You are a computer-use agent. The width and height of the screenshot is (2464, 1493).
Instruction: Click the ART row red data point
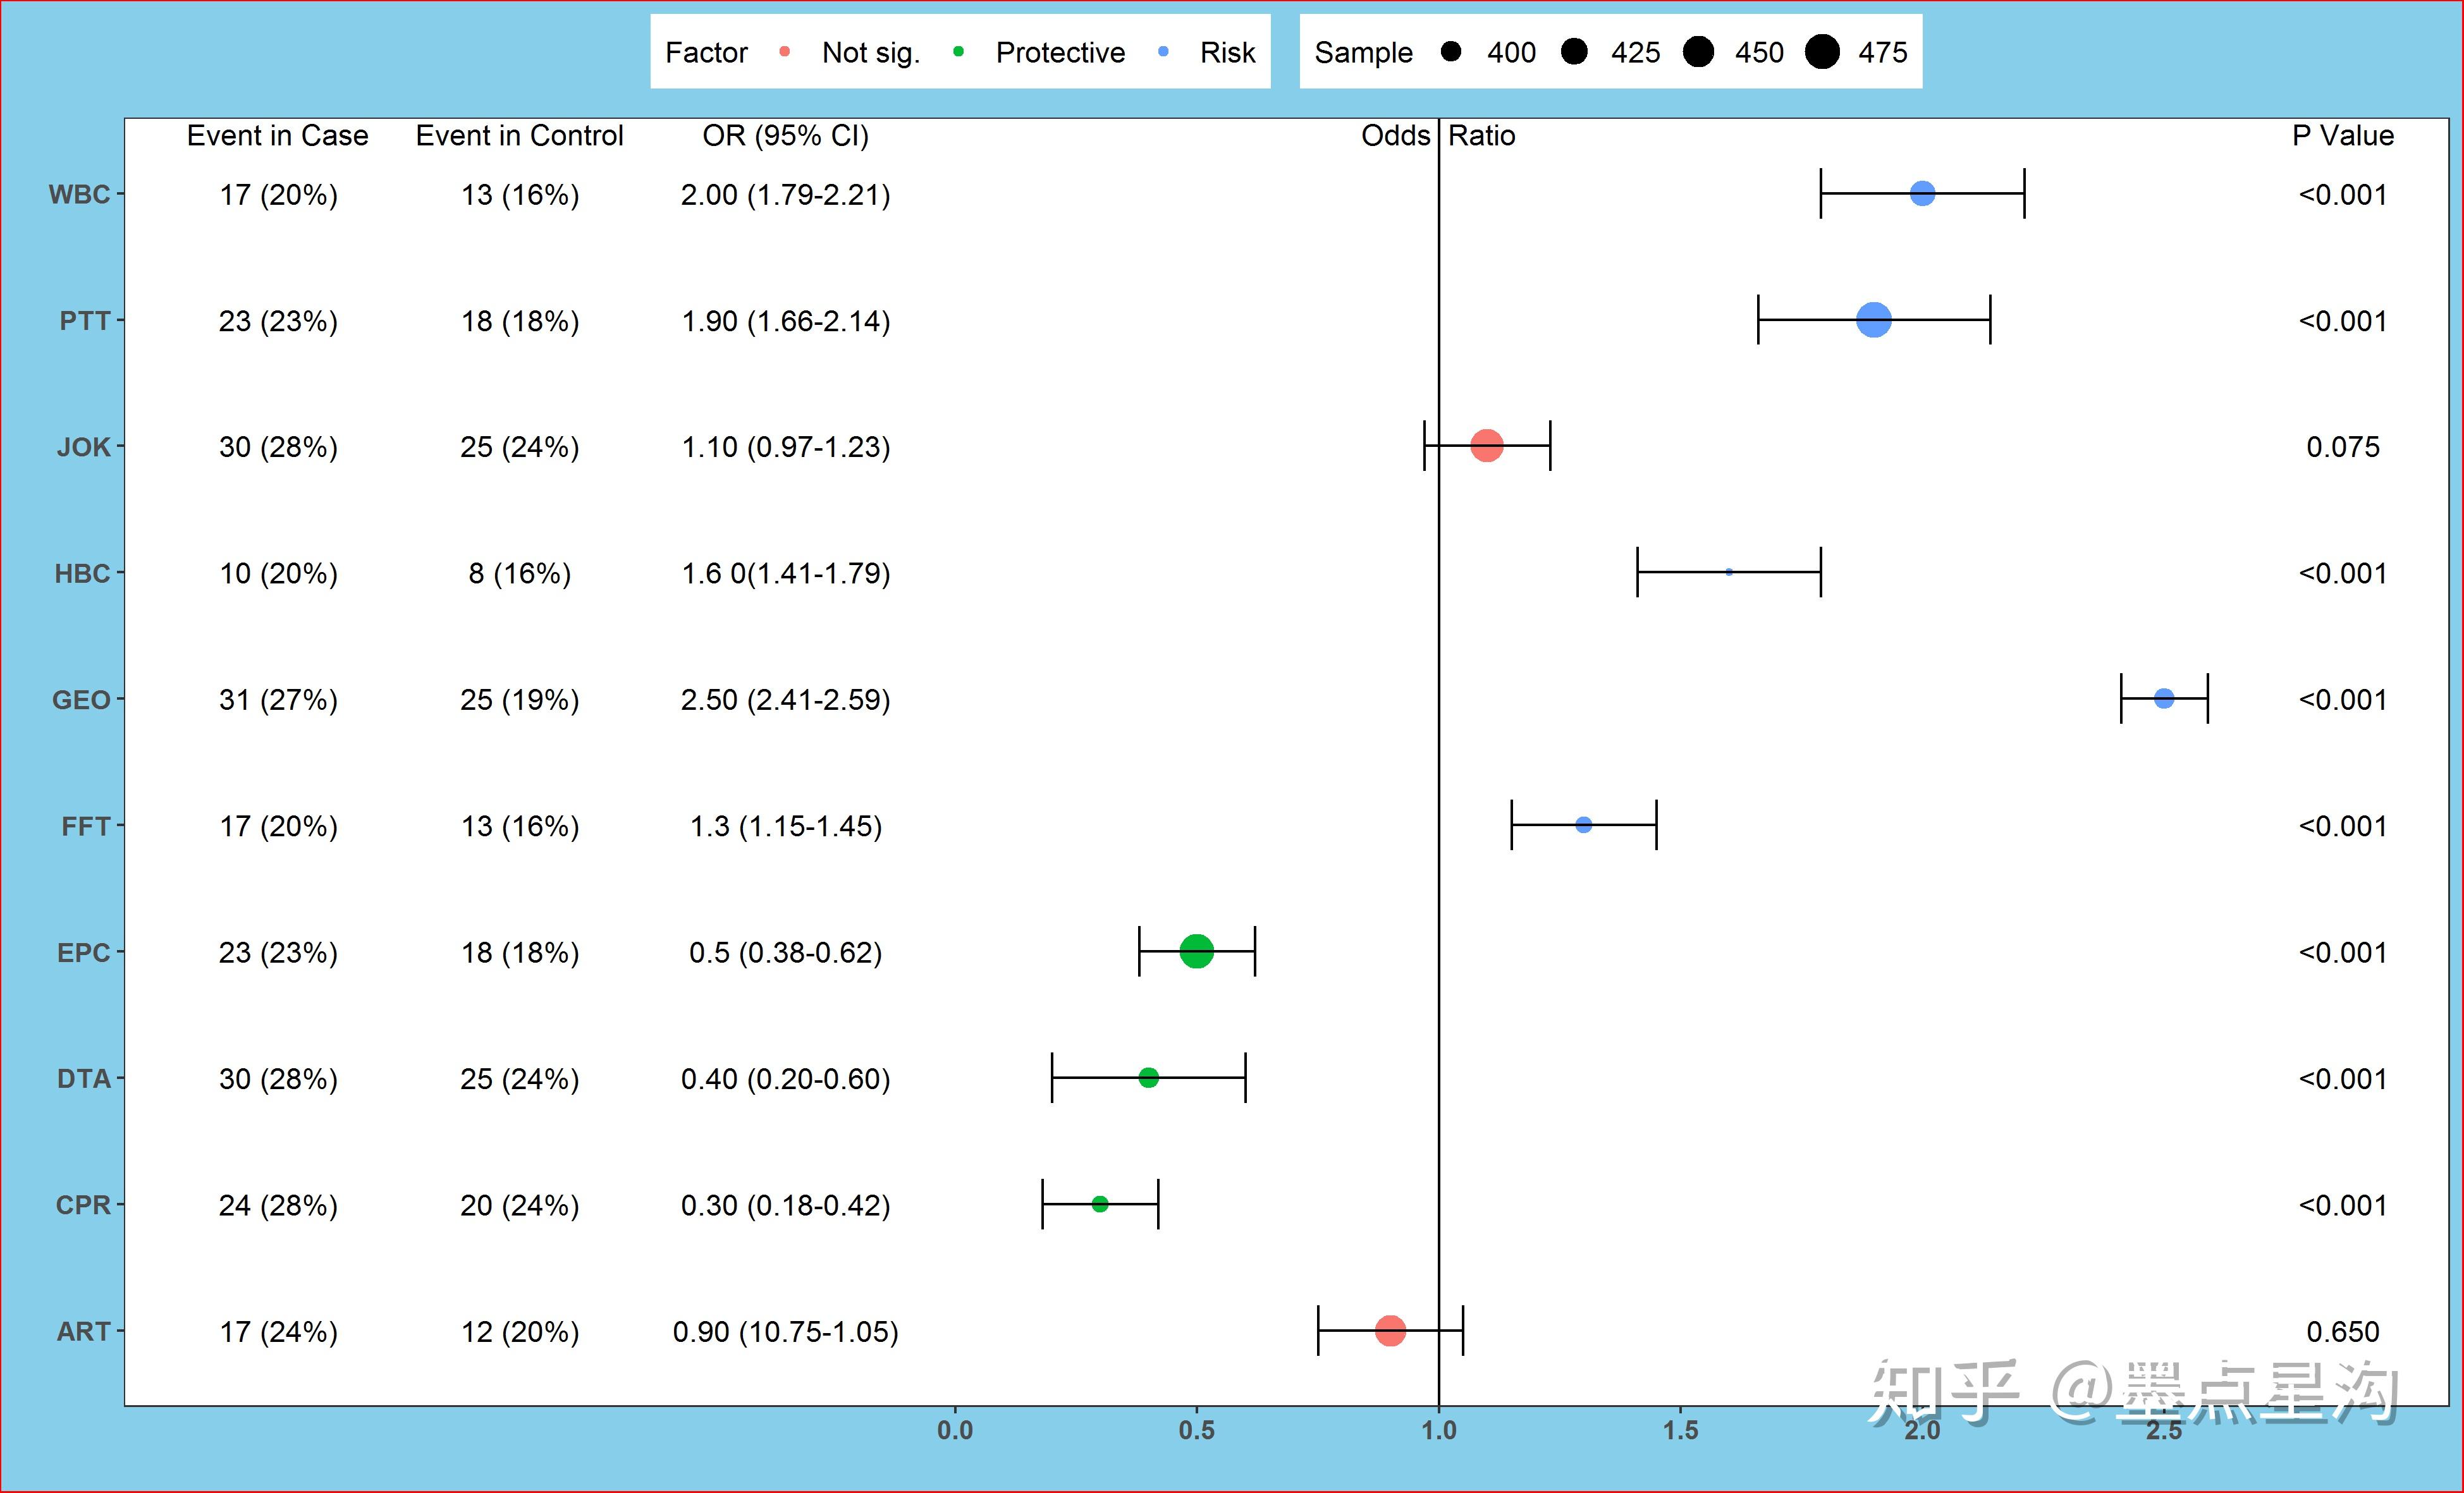(1390, 1331)
